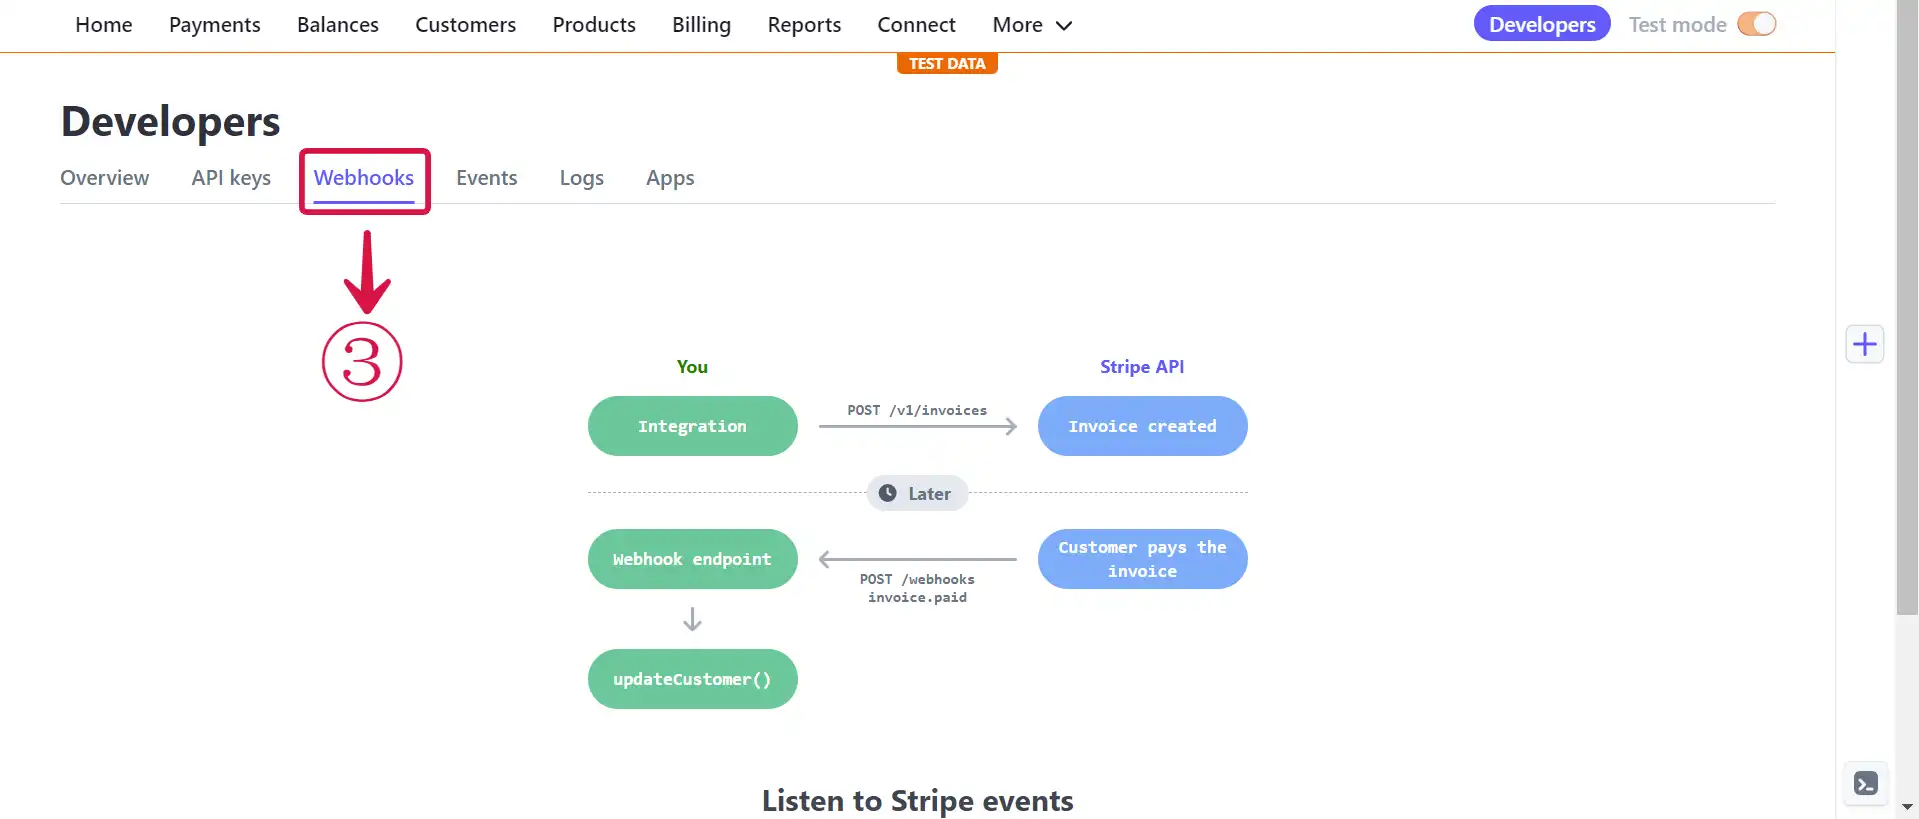Expand the More dropdown menu

click(1032, 25)
